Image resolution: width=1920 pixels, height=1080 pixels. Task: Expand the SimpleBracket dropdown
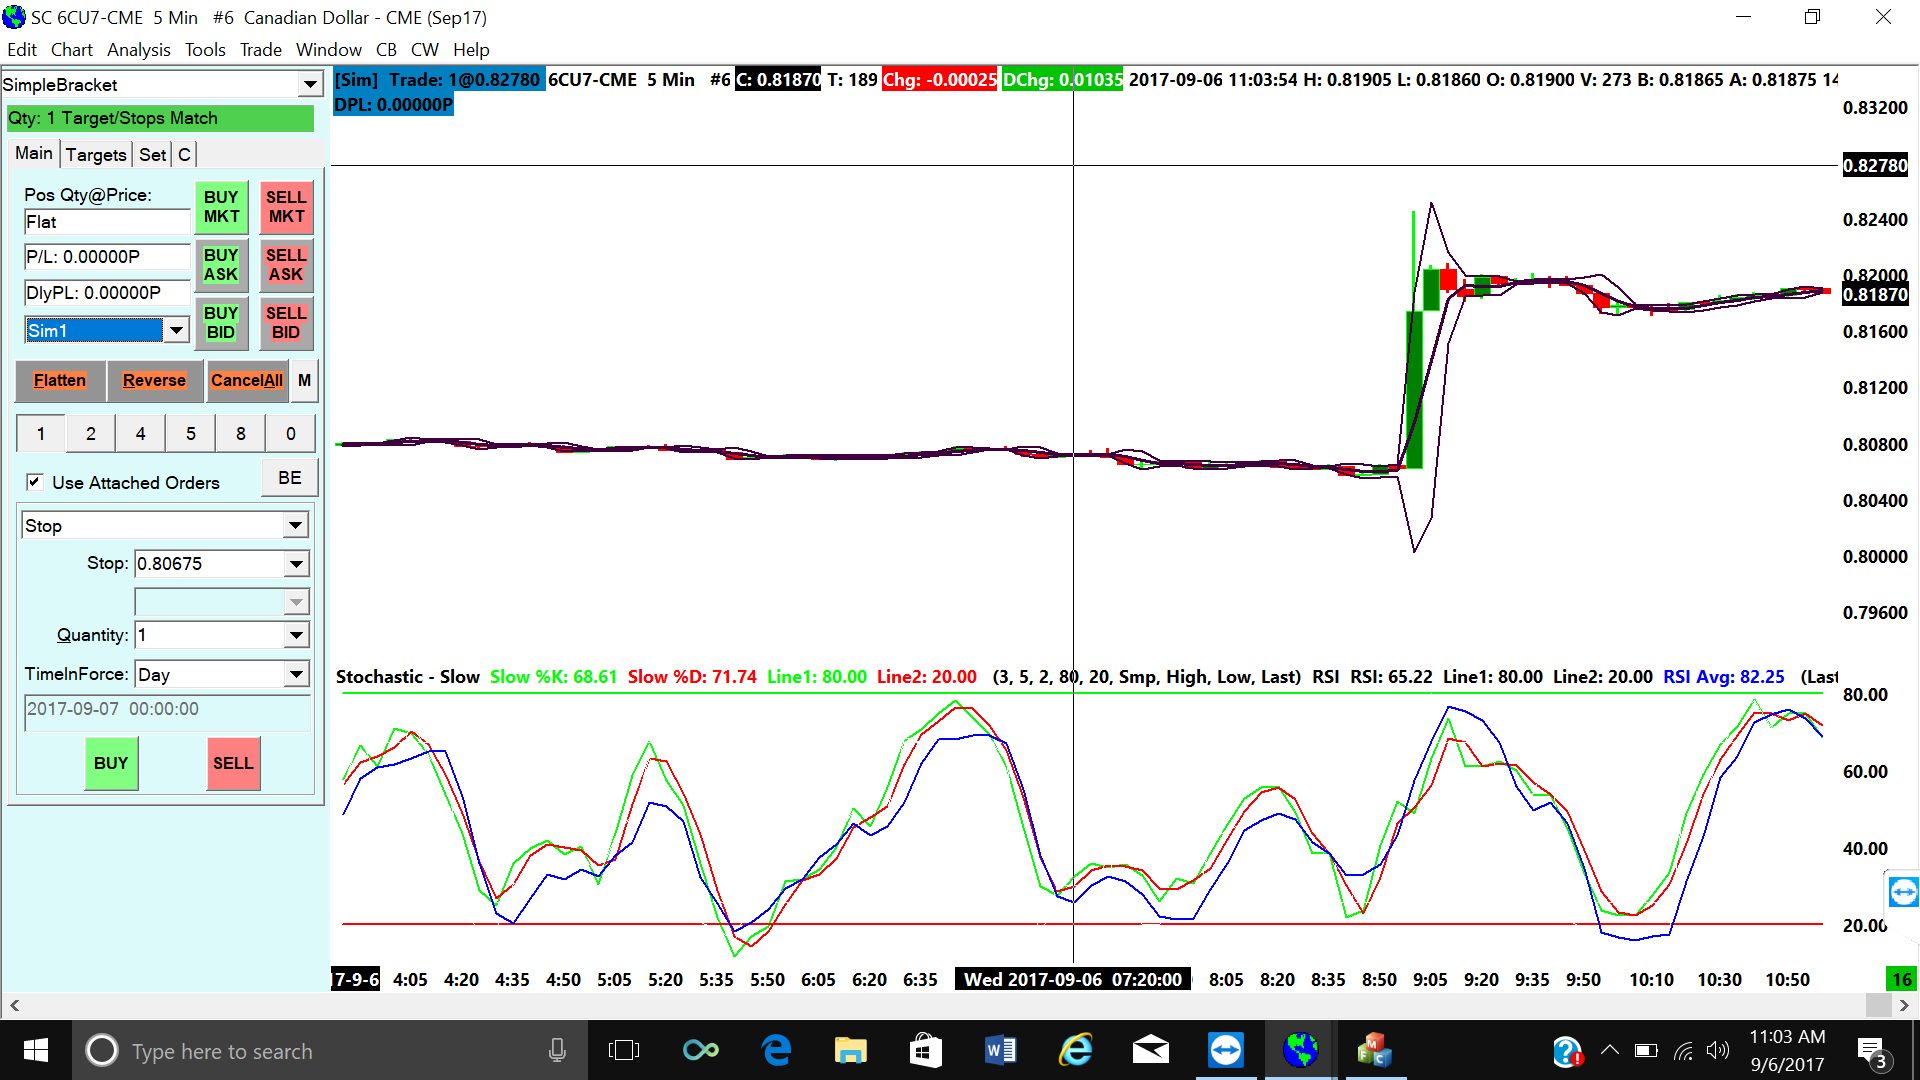310,85
